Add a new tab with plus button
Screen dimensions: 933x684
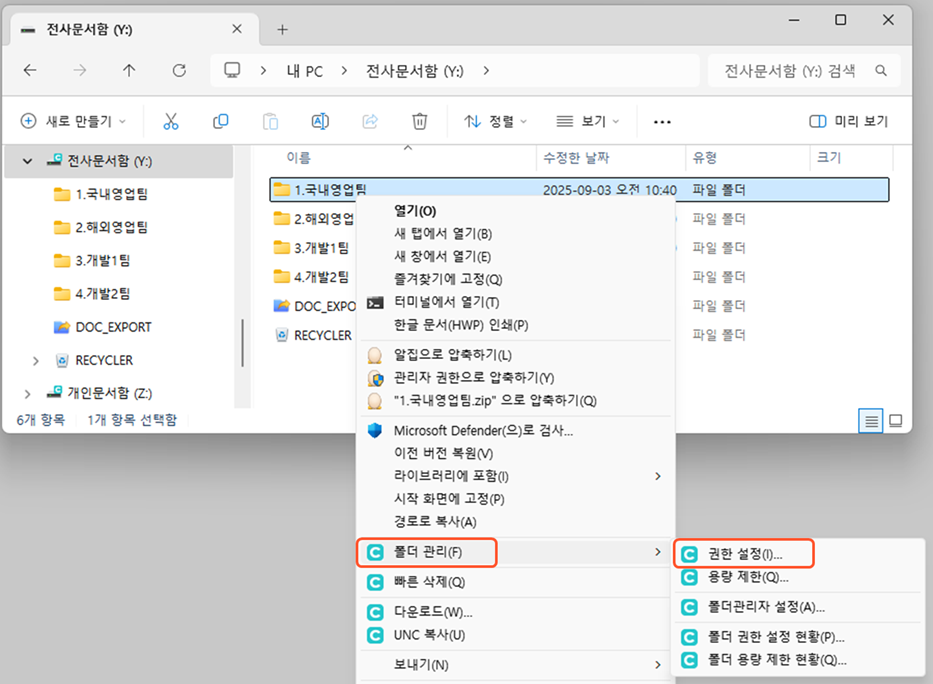pyautogui.click(x=282, y=30)
